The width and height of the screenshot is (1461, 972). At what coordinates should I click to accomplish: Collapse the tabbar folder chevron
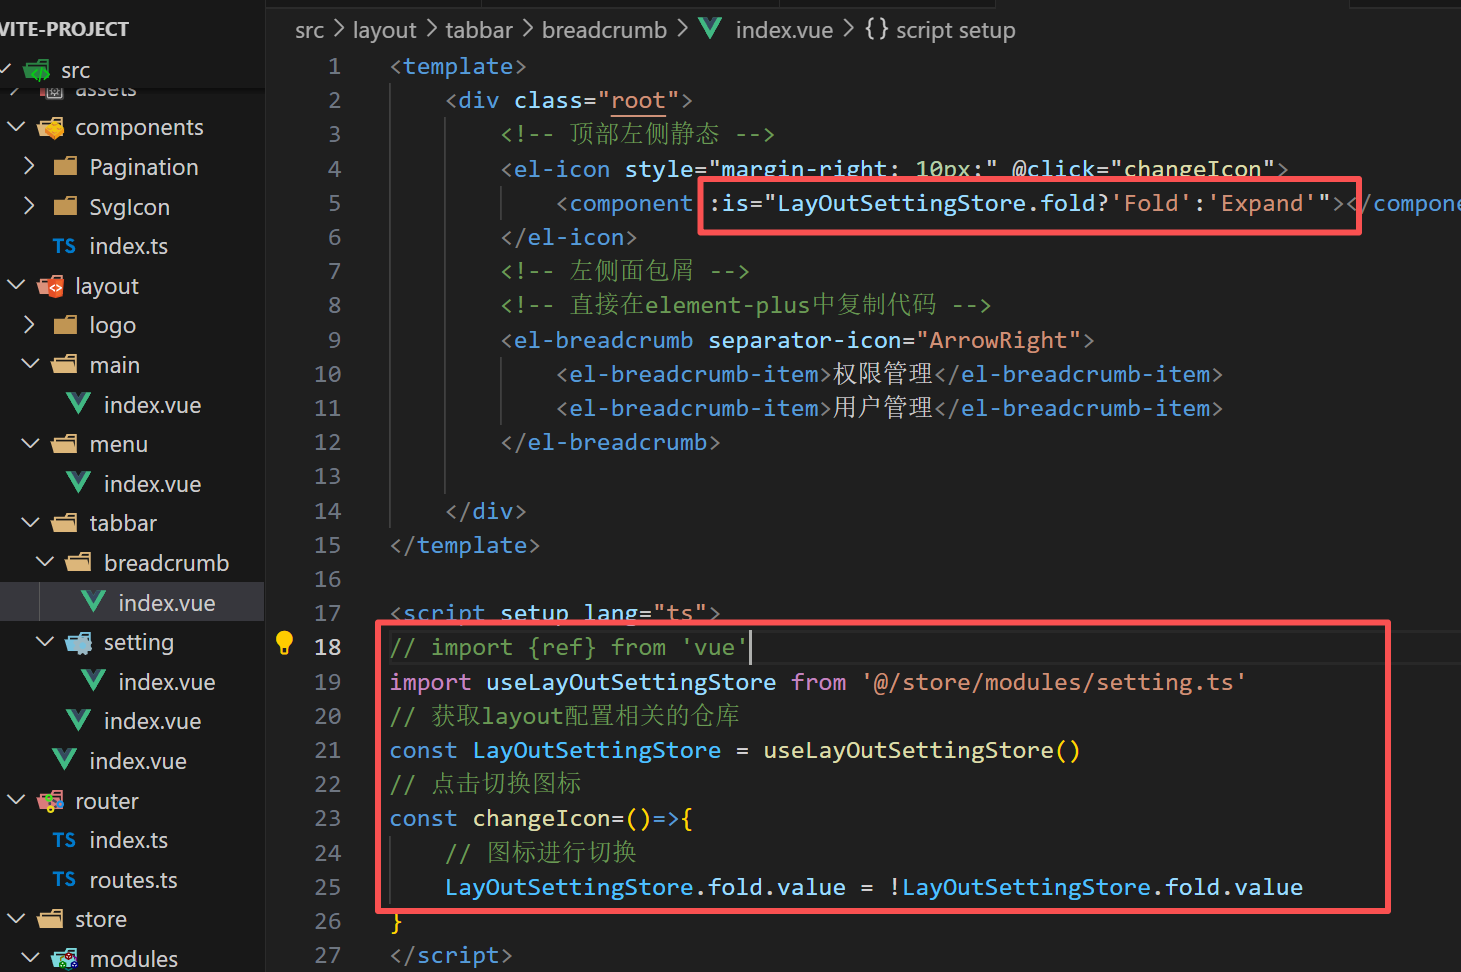[30, 522]
